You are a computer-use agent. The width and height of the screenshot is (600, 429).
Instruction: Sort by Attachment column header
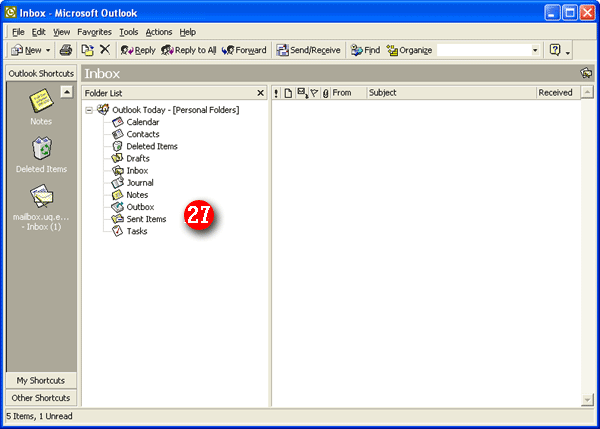point(325,93)
